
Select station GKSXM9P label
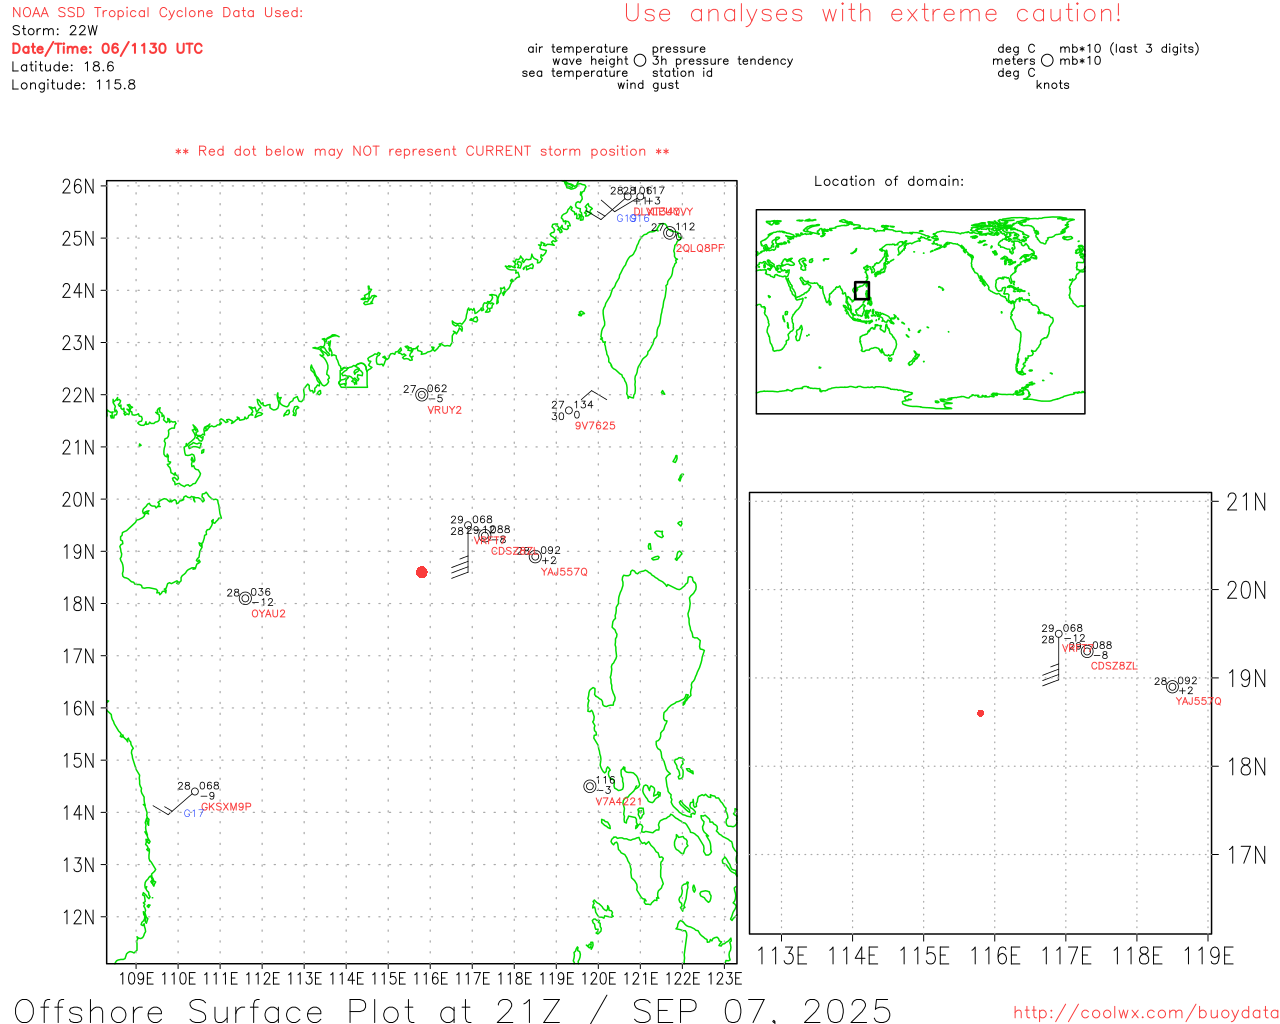[x=227, y=807]
